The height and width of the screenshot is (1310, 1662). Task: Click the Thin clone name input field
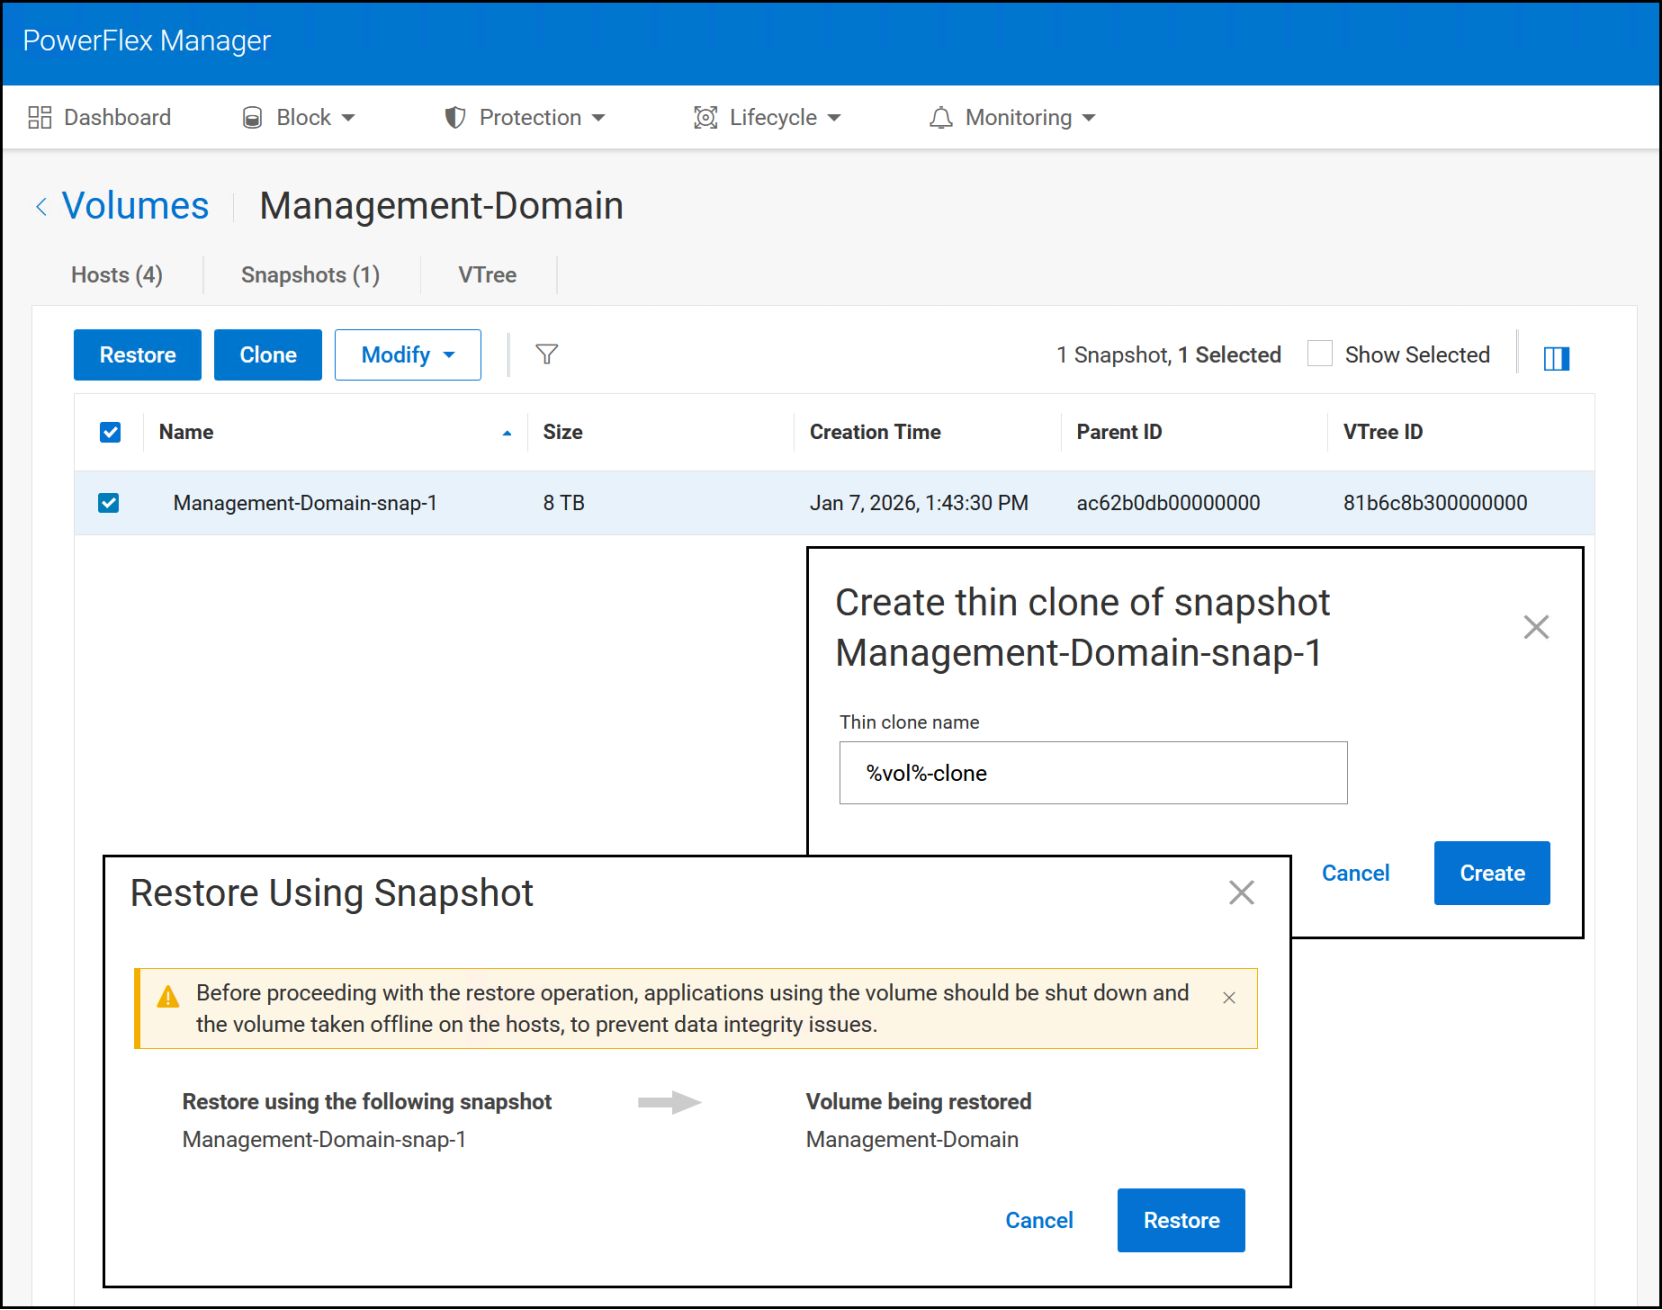pos(1093,773)
